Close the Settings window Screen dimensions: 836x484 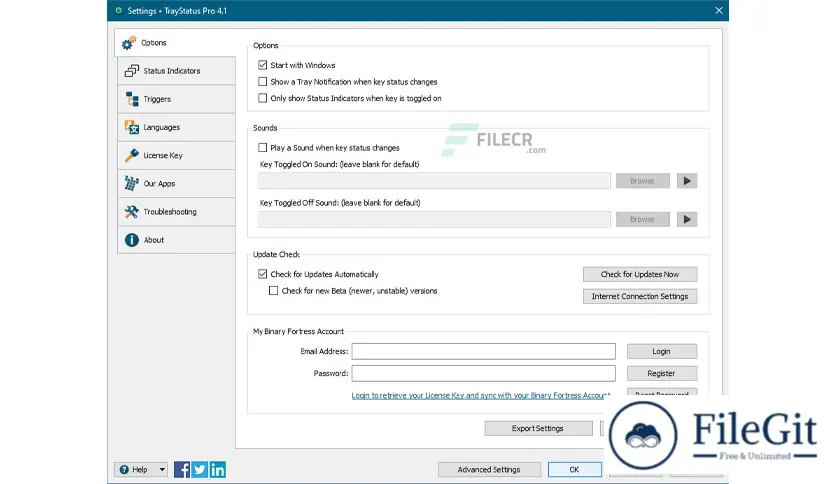pos(719,10)
